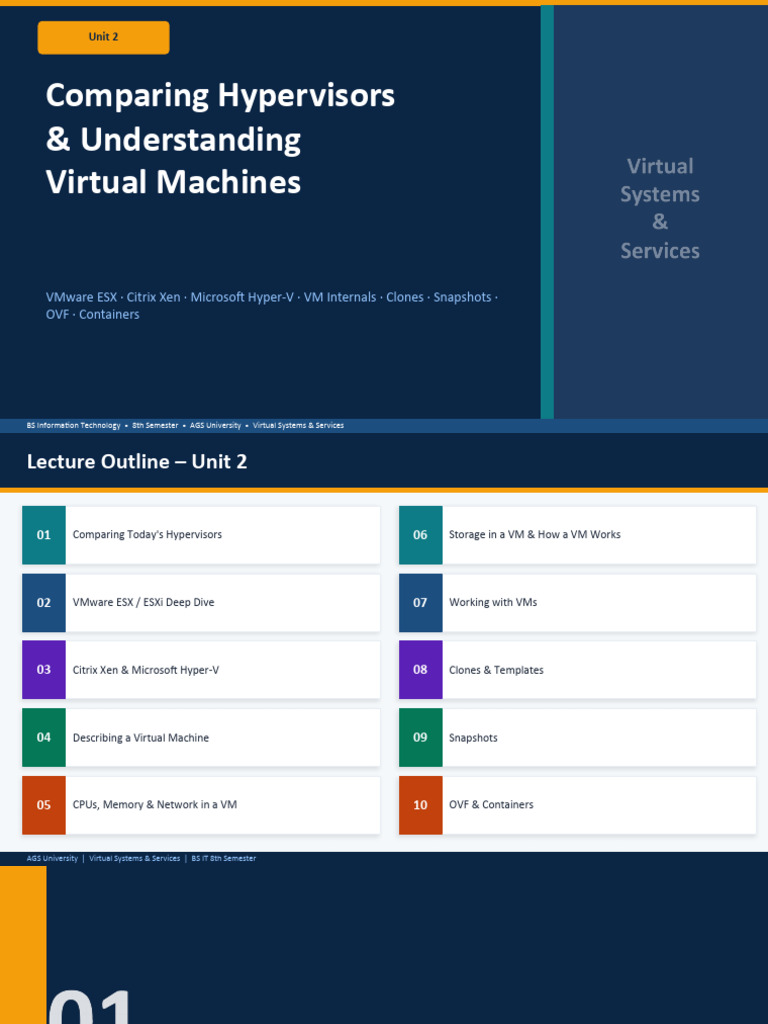768x1024 pixels.
Task: Click the AGS University footer line on outline slide
Action: pyautogui.click(x=141, y=858)
